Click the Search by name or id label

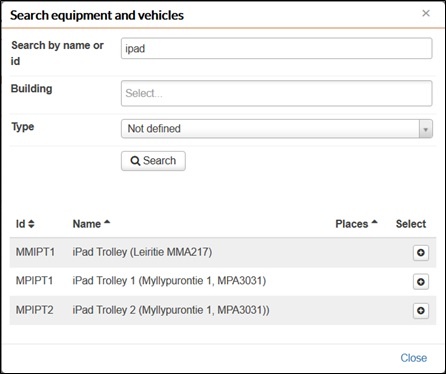[57, 53]
